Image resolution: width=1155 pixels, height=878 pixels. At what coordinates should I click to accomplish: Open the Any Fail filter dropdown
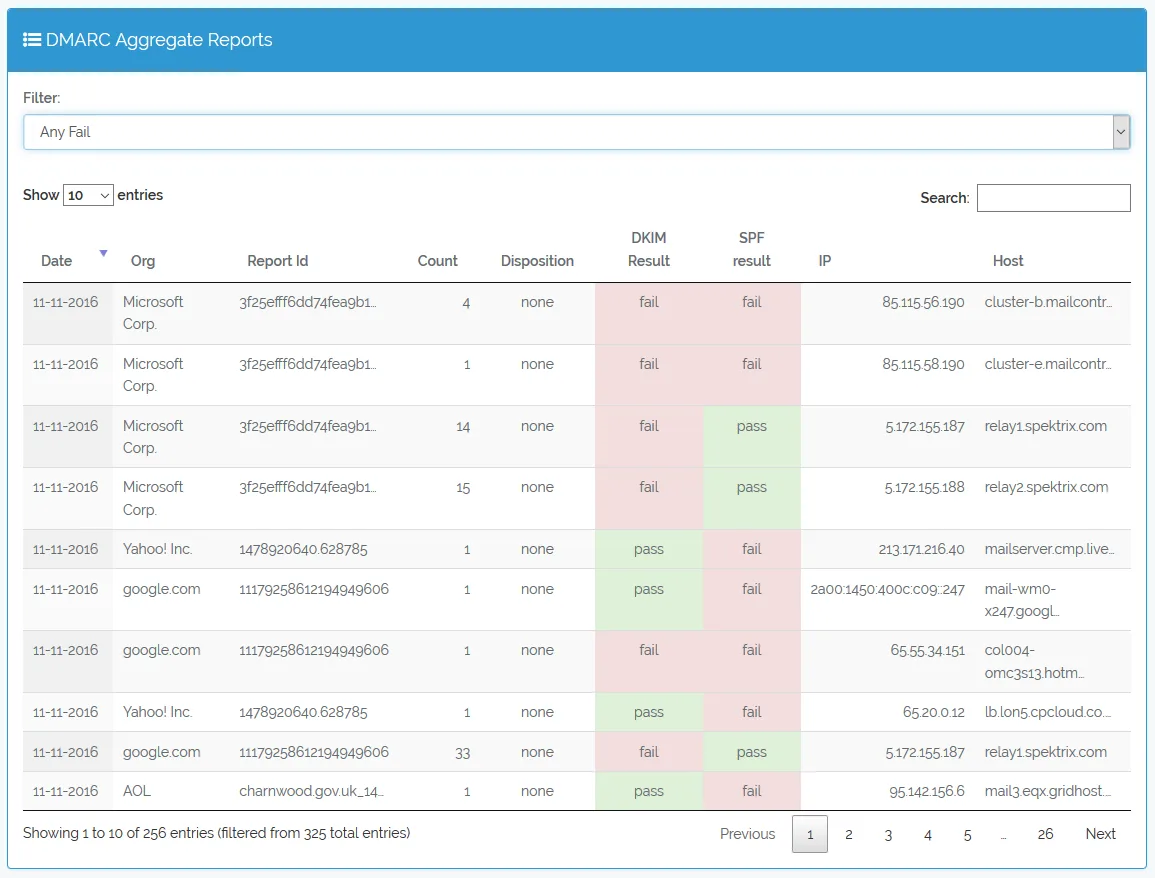click(577, 133)
